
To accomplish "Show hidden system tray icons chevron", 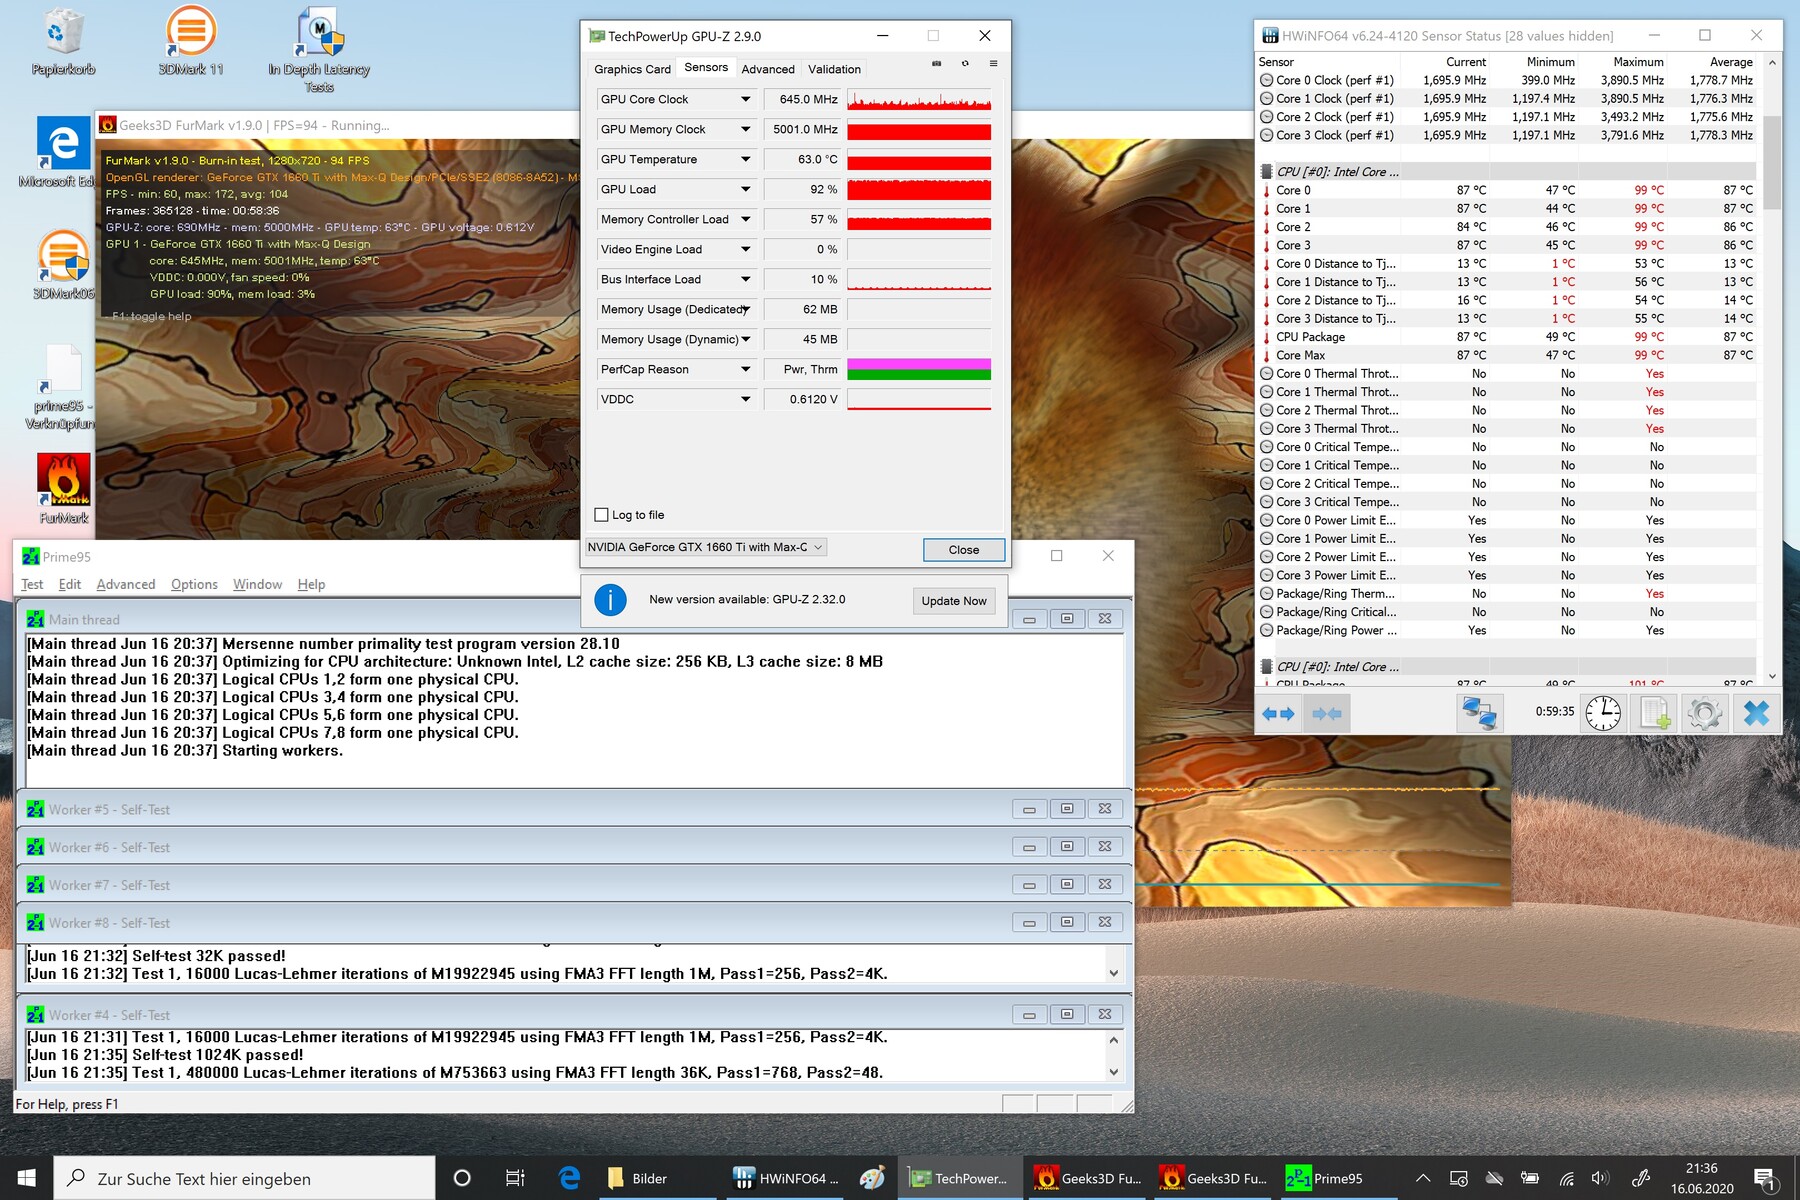I will pos(1422,1178).
